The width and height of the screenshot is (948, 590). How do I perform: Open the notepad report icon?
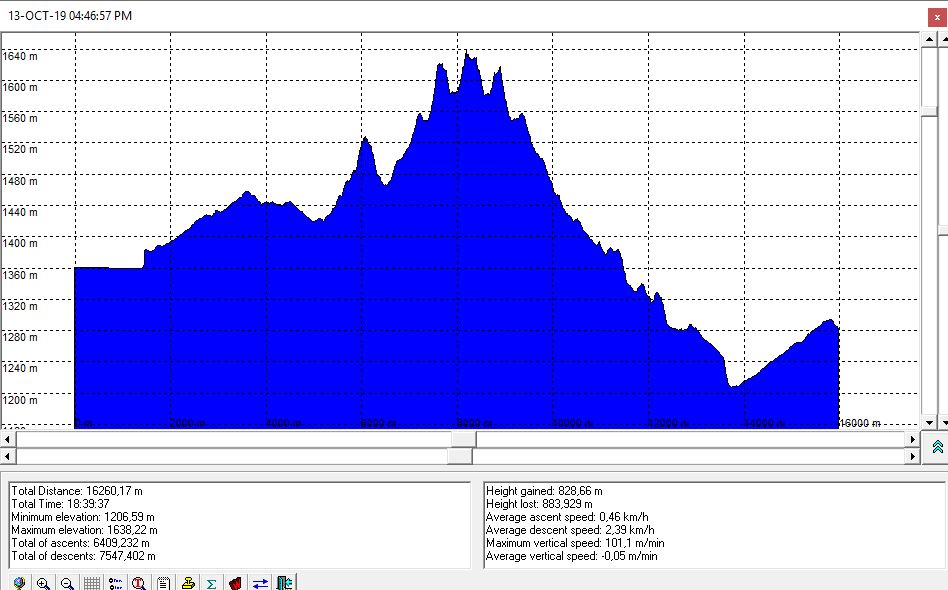[x=163, y=583]
